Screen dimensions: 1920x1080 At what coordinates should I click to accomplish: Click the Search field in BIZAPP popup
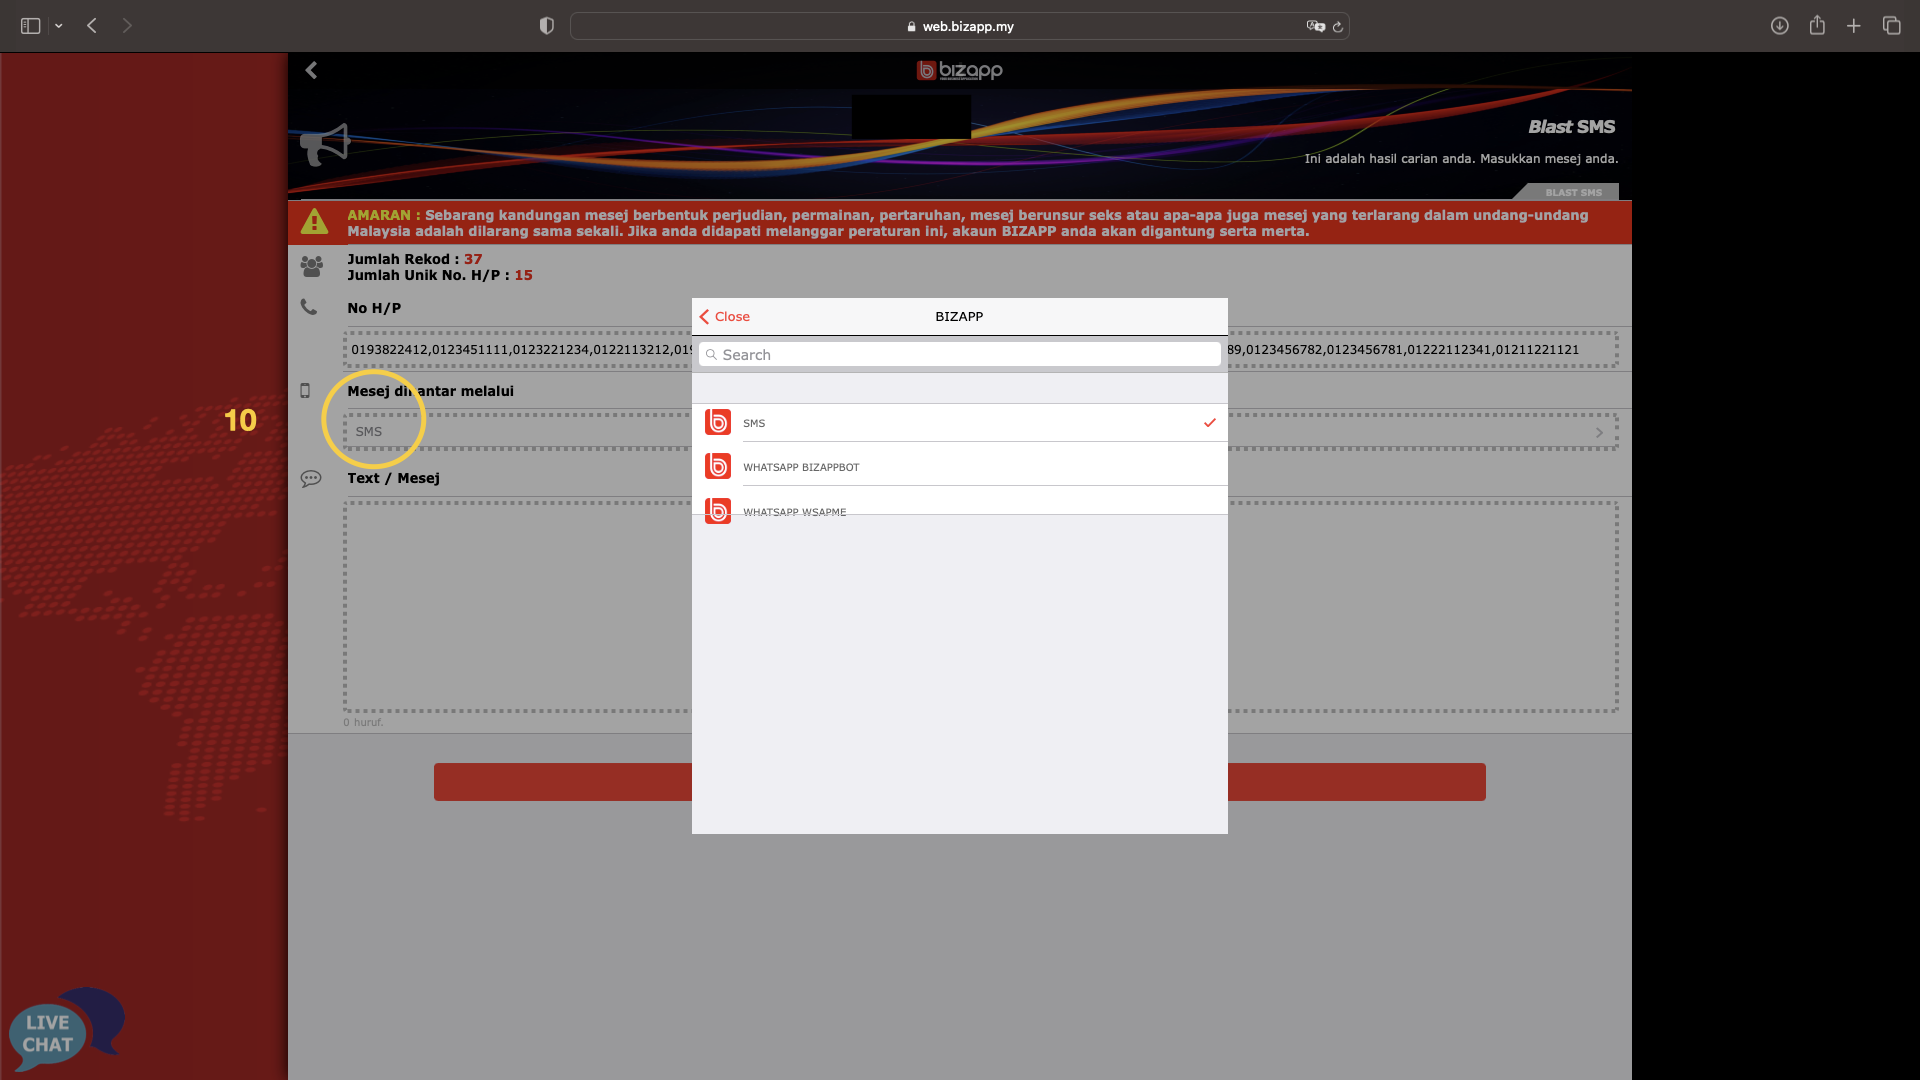tap(959, 354)
